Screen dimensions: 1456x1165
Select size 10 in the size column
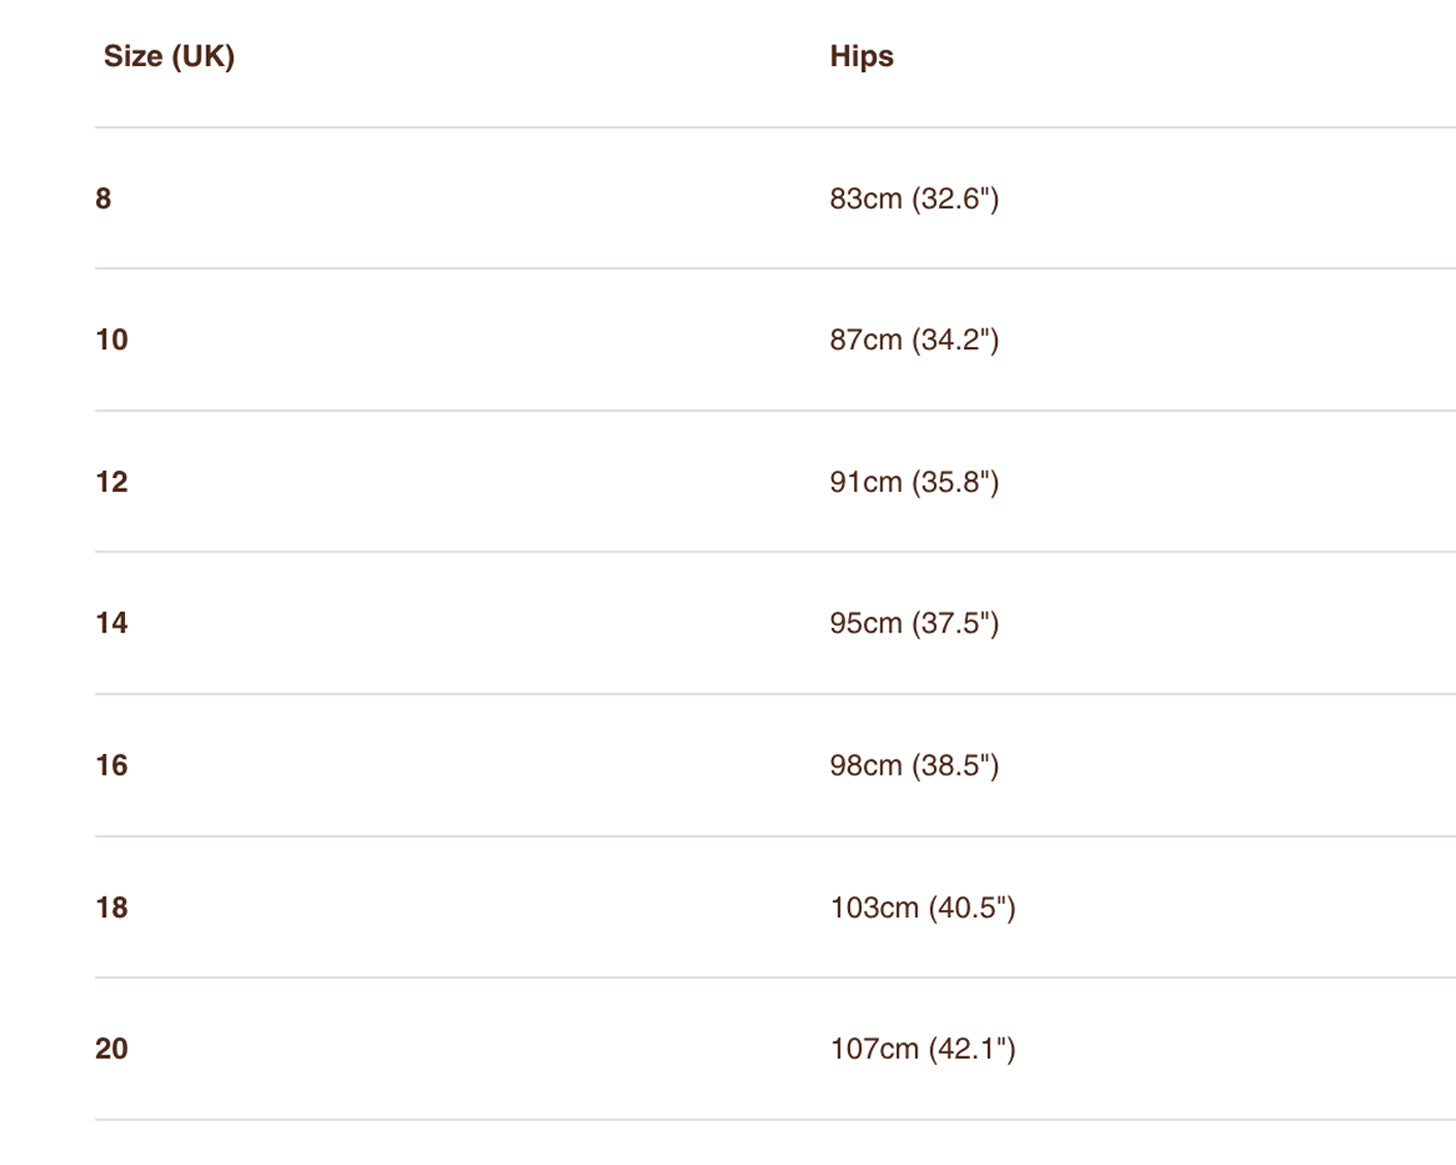point(111,340)
